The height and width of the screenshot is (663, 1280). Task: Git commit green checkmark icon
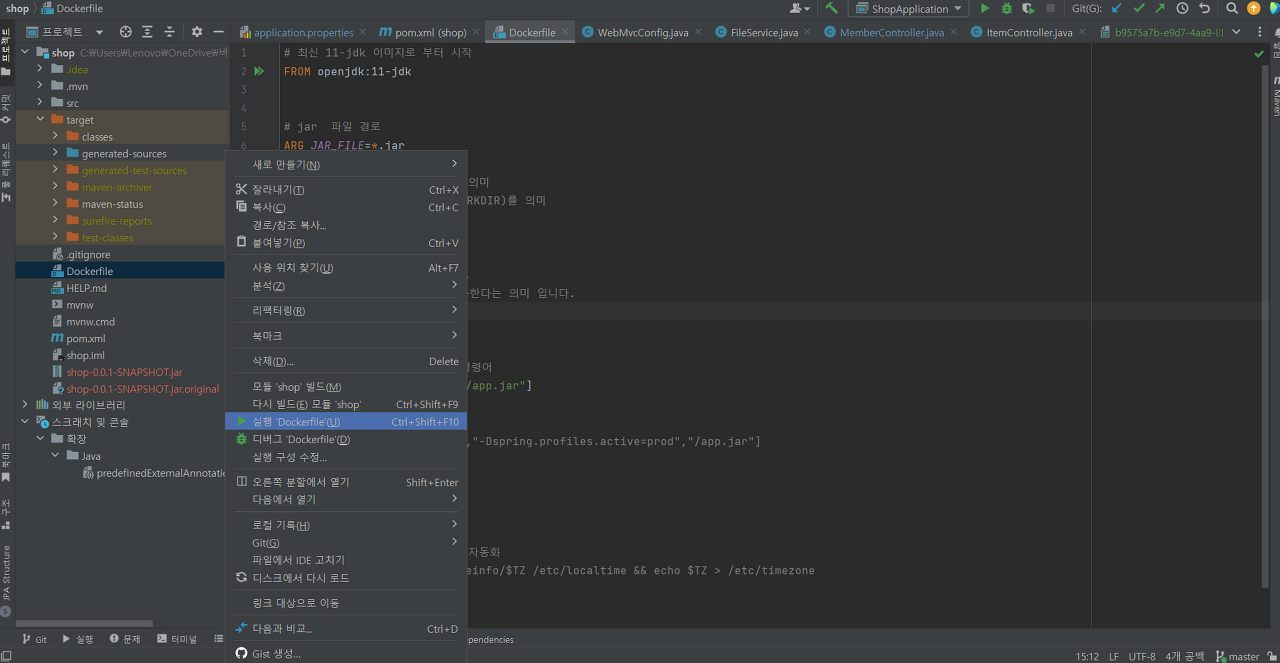click(1139, 8)
